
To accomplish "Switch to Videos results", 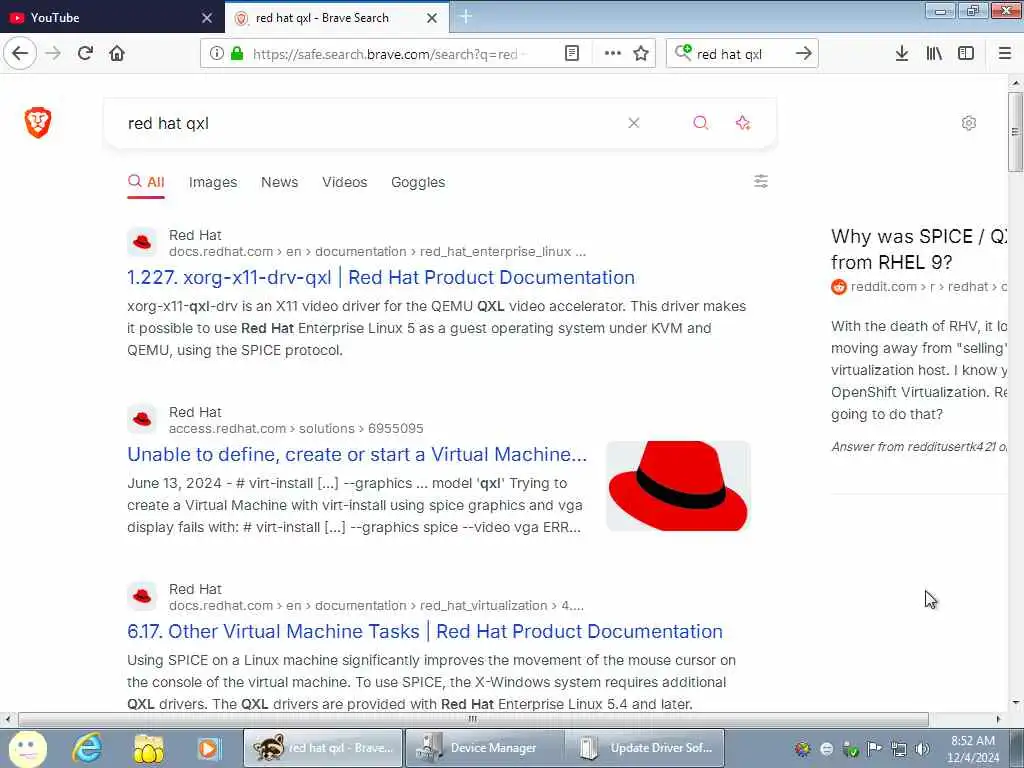I will click(x=345, y=182).
